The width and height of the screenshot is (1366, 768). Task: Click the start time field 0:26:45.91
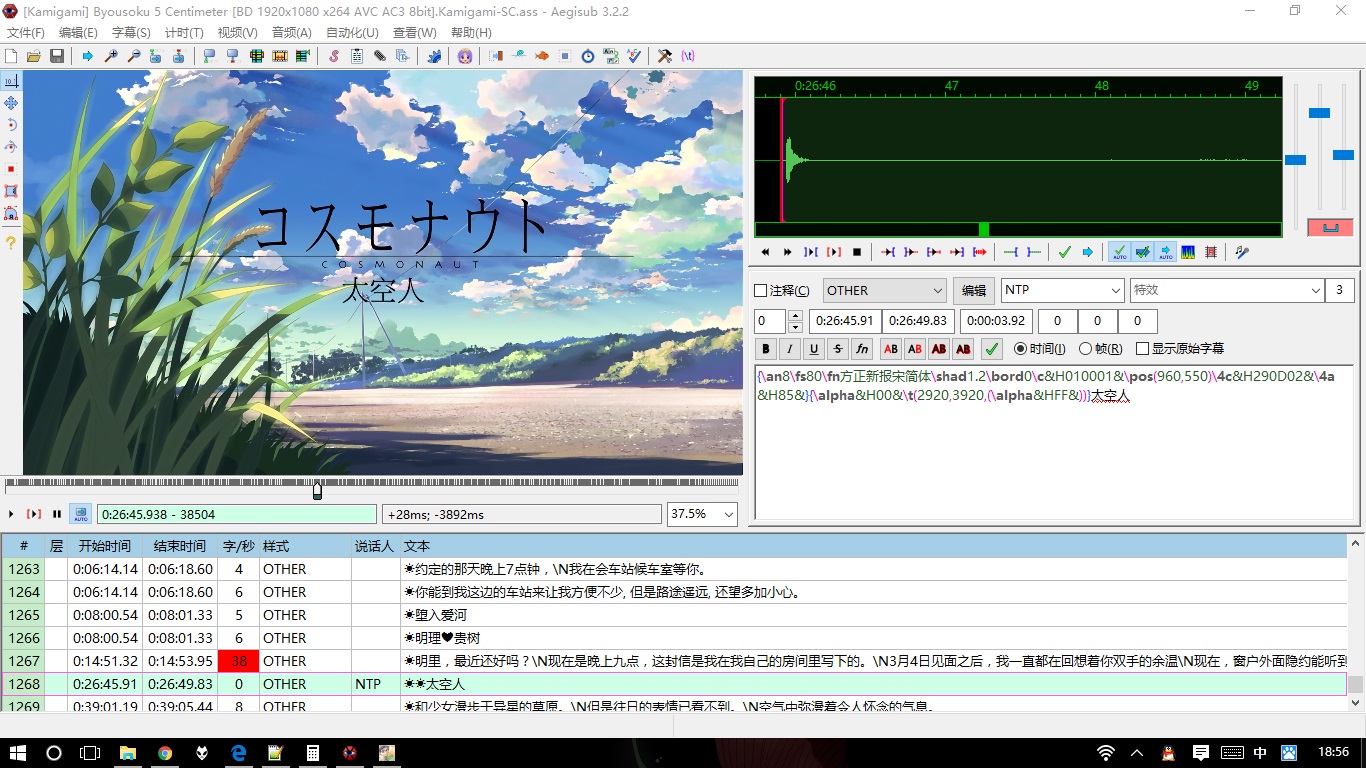[844, 321]
